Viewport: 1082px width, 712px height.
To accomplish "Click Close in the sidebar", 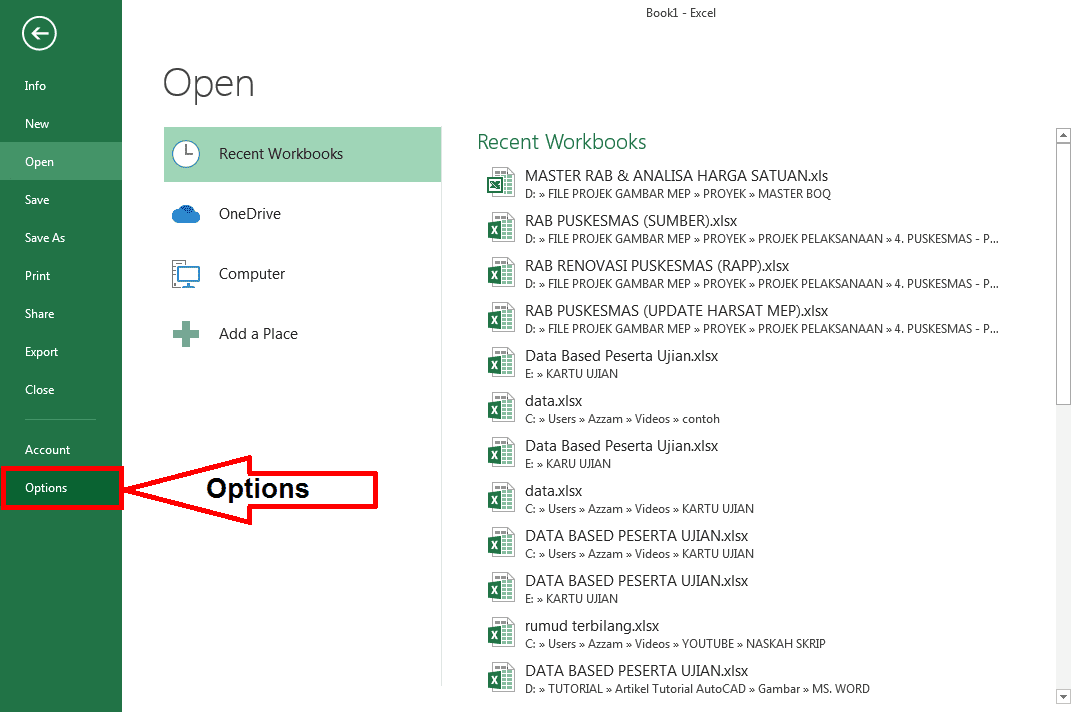I will 38,389.
